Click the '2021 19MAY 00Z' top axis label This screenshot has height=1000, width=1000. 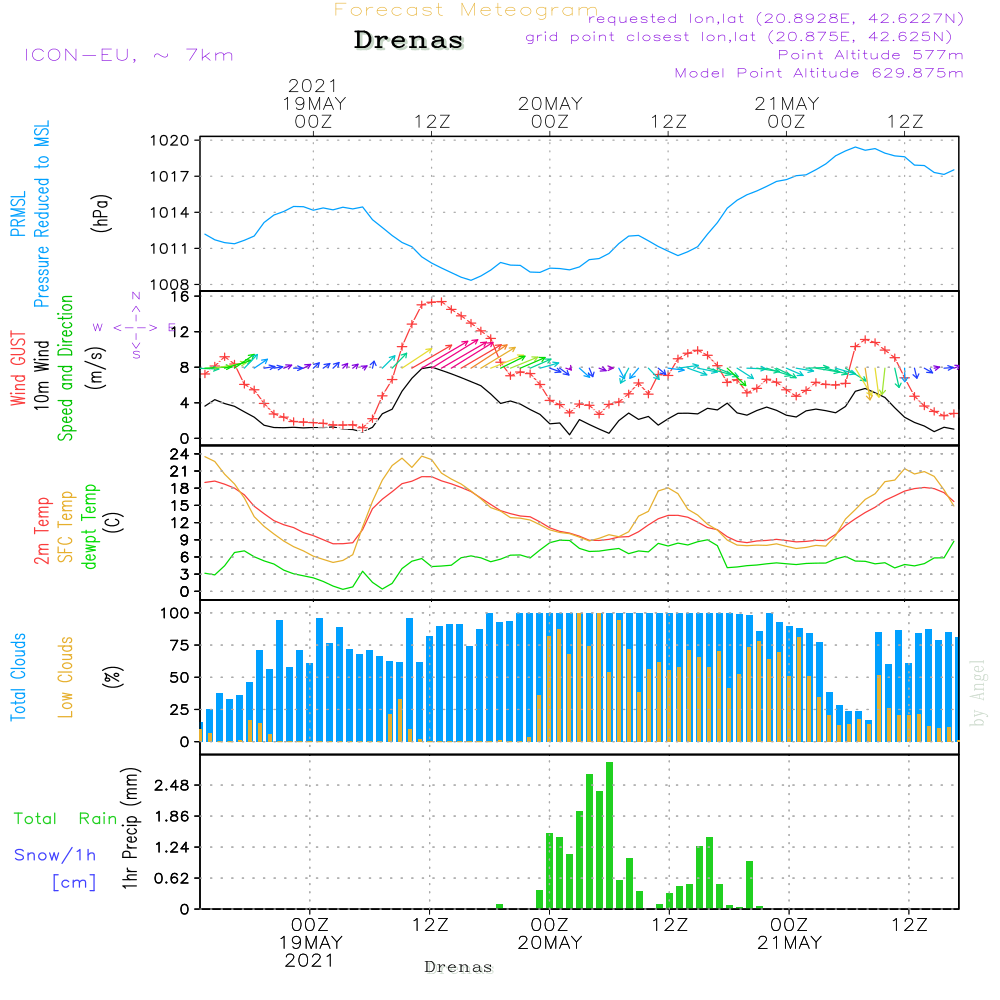(x=313, y=103)
